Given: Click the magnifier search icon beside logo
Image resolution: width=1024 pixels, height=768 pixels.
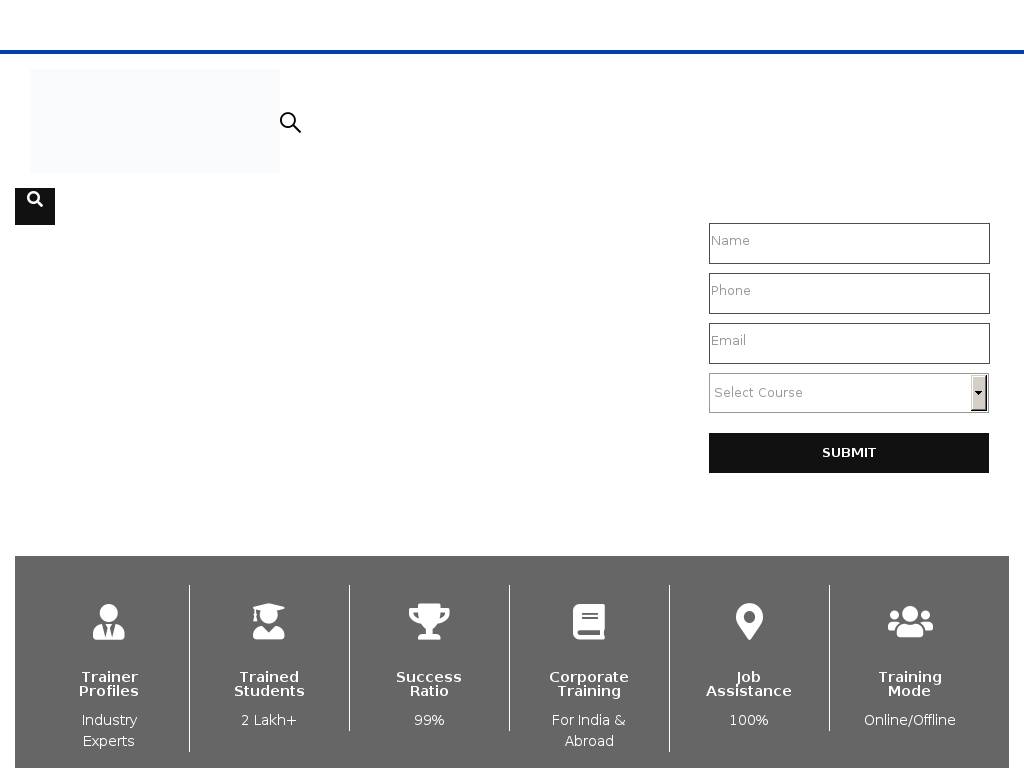Looking at the screenshot, I should (x=290, y=122).
